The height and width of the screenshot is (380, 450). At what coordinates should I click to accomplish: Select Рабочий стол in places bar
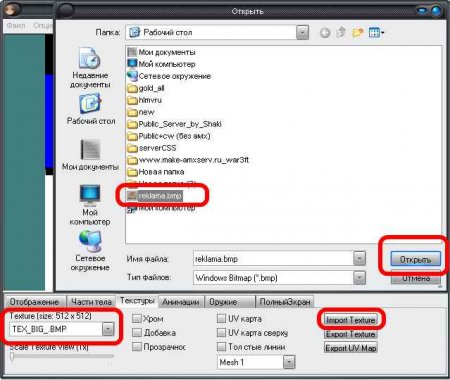pos(91,109)
